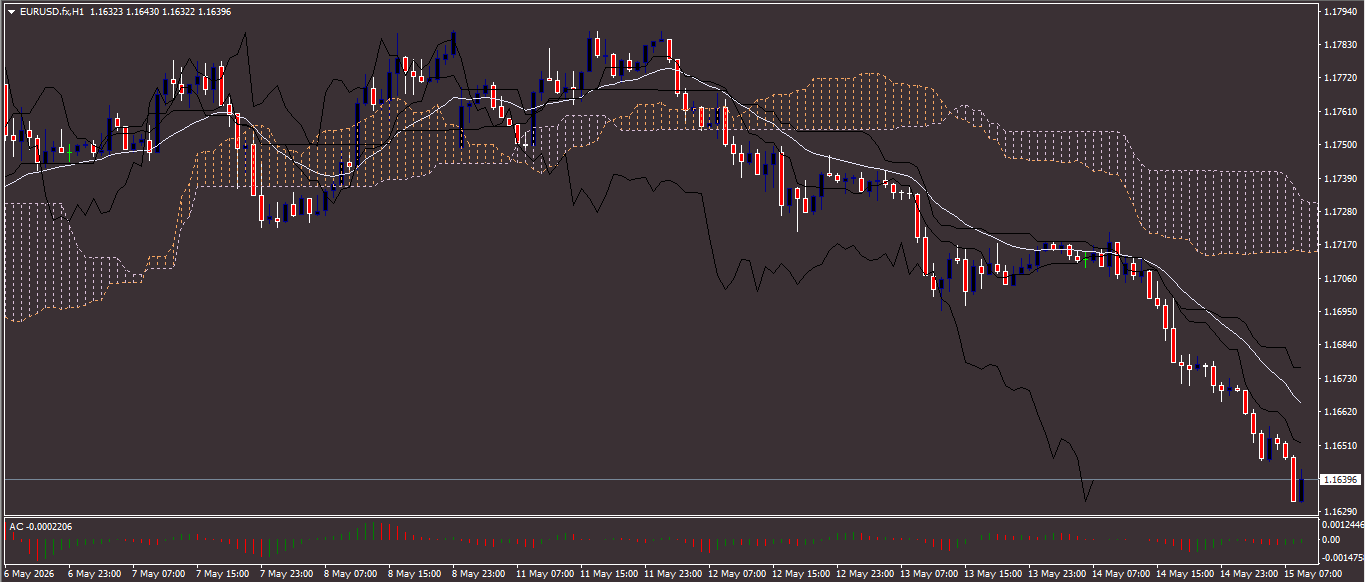Click the 1.16950 price scale value
The height and width of the screenshot is (582, 1366).
point(1339,312)
